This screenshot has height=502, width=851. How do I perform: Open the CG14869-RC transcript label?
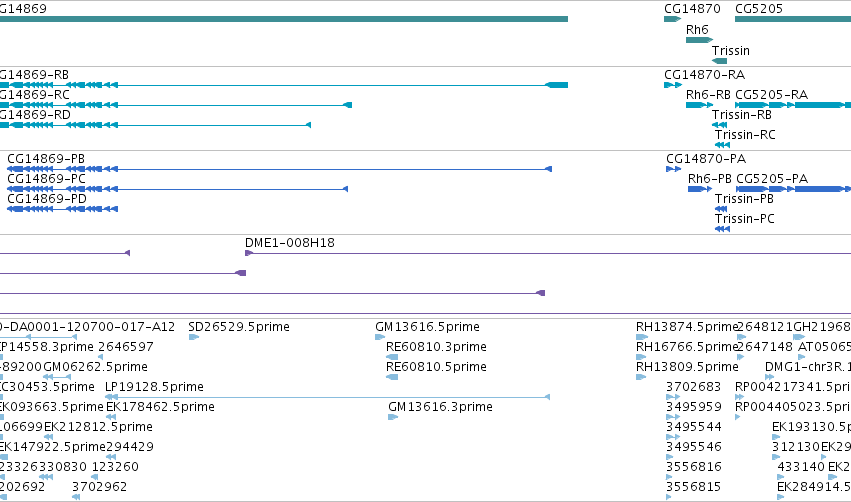(35, 95)
